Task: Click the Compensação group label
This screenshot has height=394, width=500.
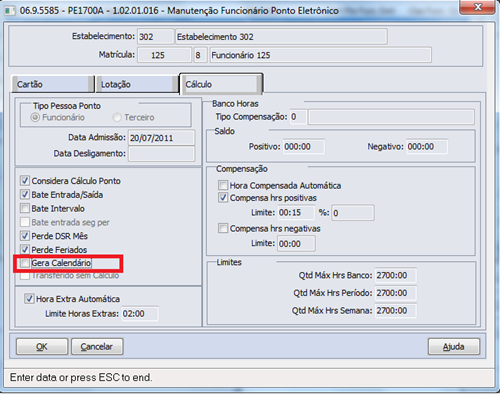Action: [x=242, y=169]
